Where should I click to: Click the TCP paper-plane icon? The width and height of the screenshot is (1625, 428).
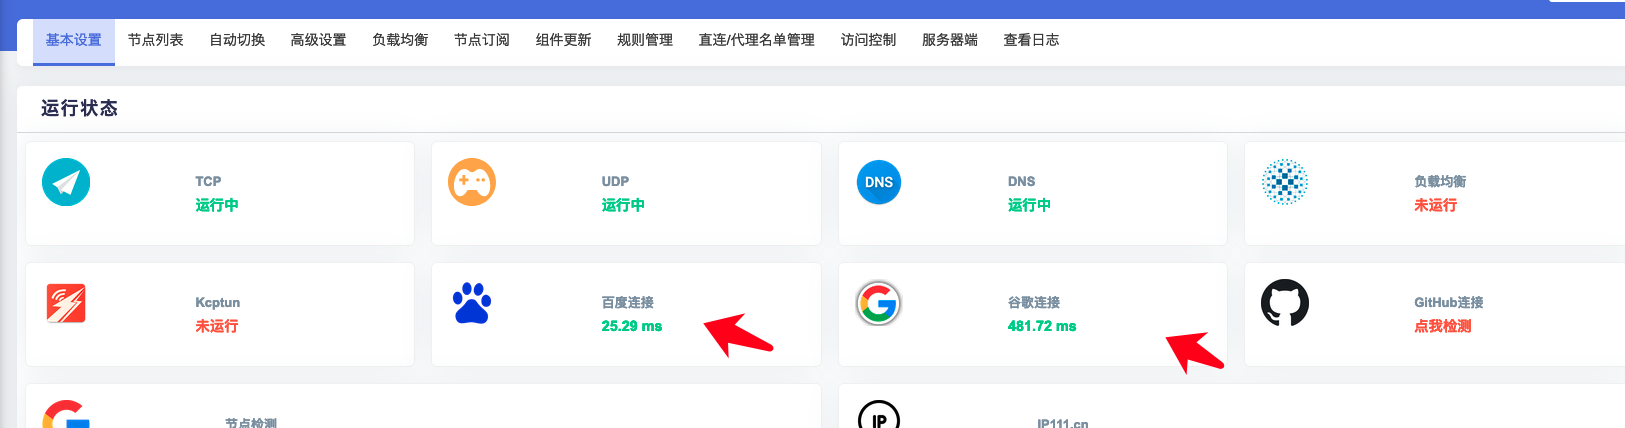(66, 182)
